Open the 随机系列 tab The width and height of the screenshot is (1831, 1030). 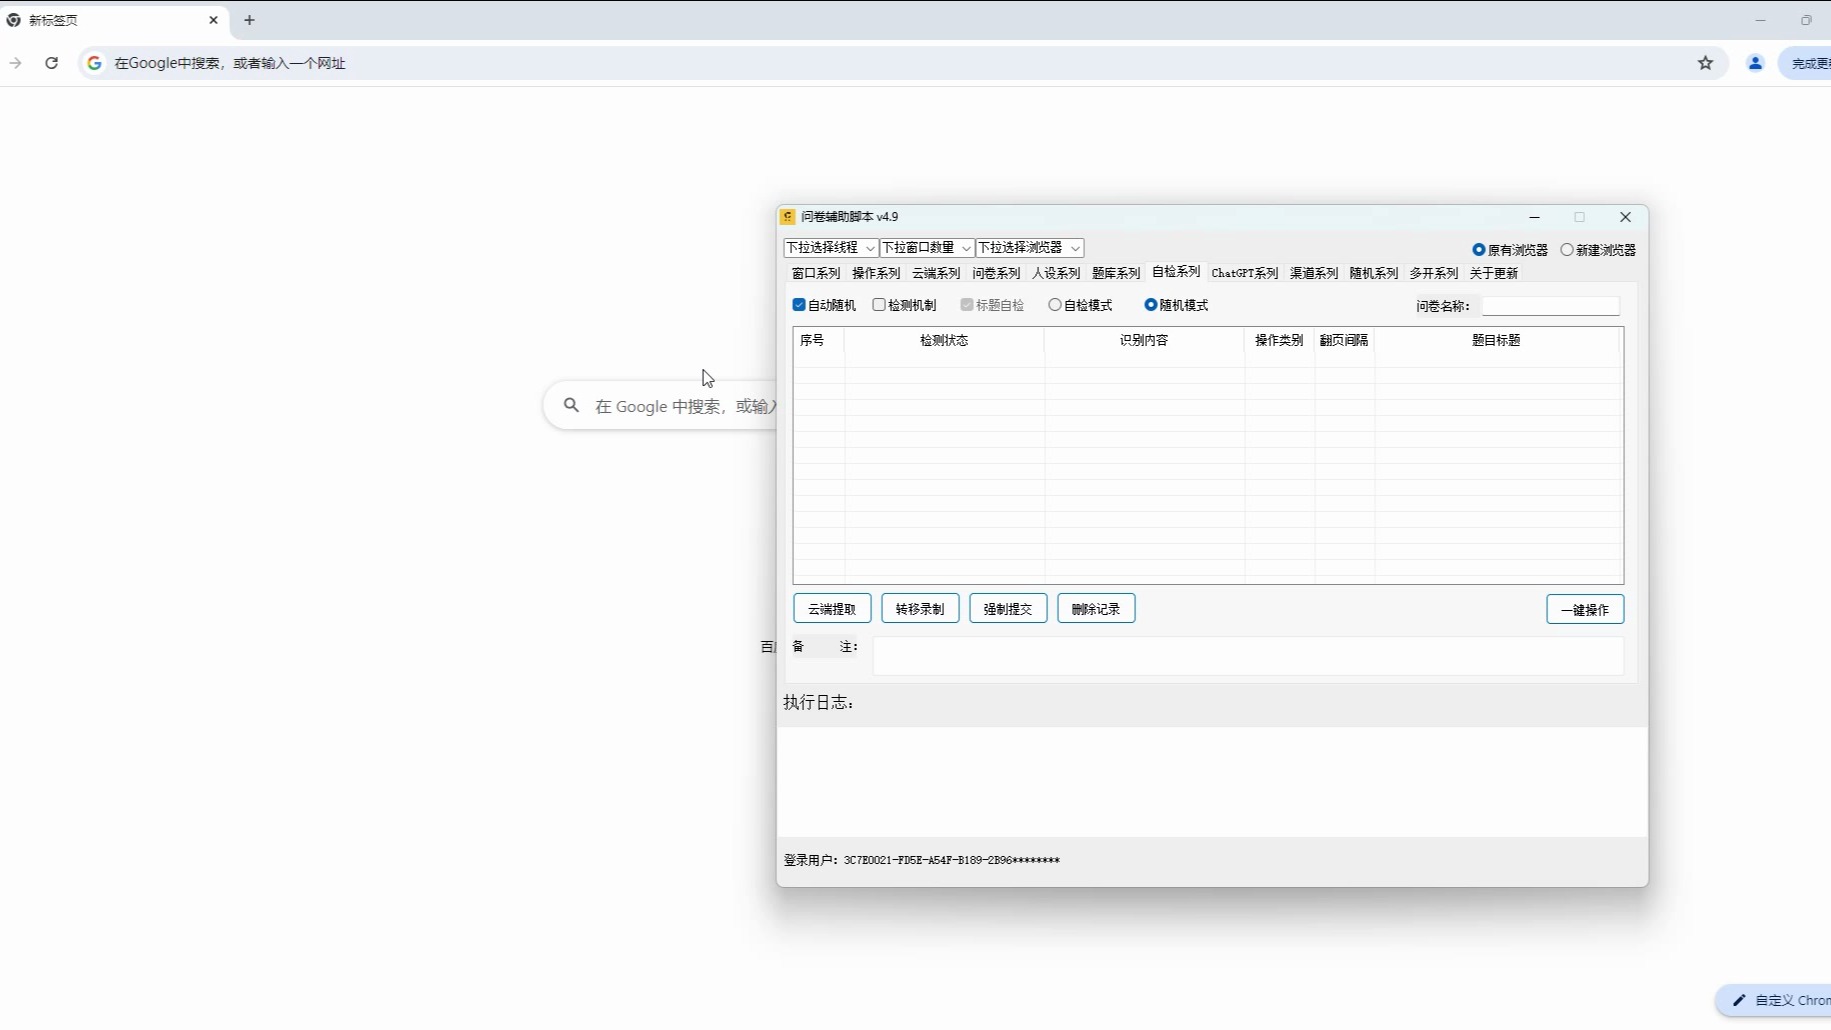click(x=1374, y=273)
